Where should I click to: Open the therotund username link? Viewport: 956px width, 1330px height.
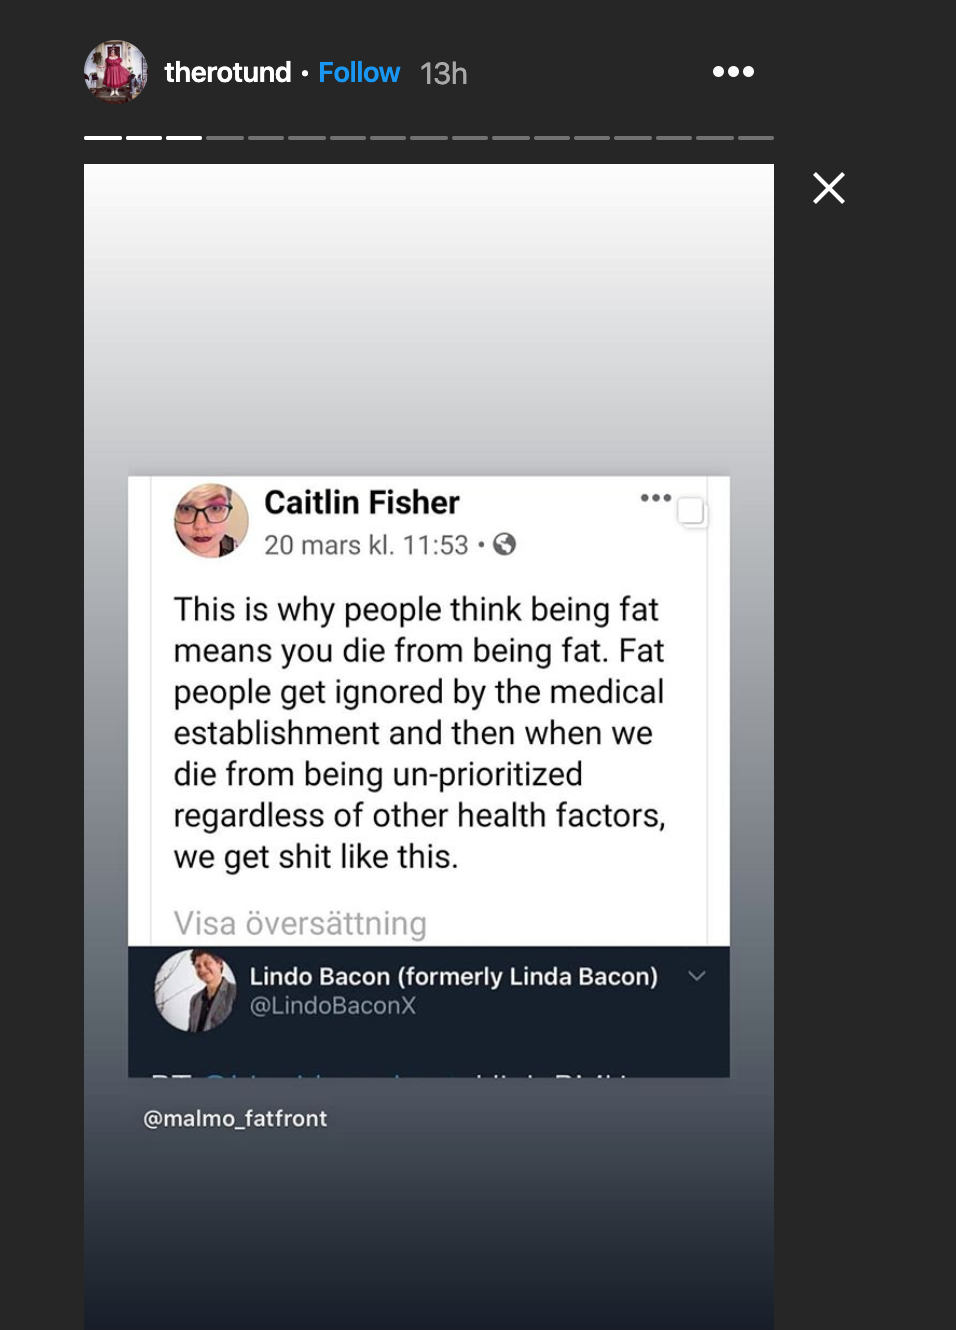click(x=228, y=73)
